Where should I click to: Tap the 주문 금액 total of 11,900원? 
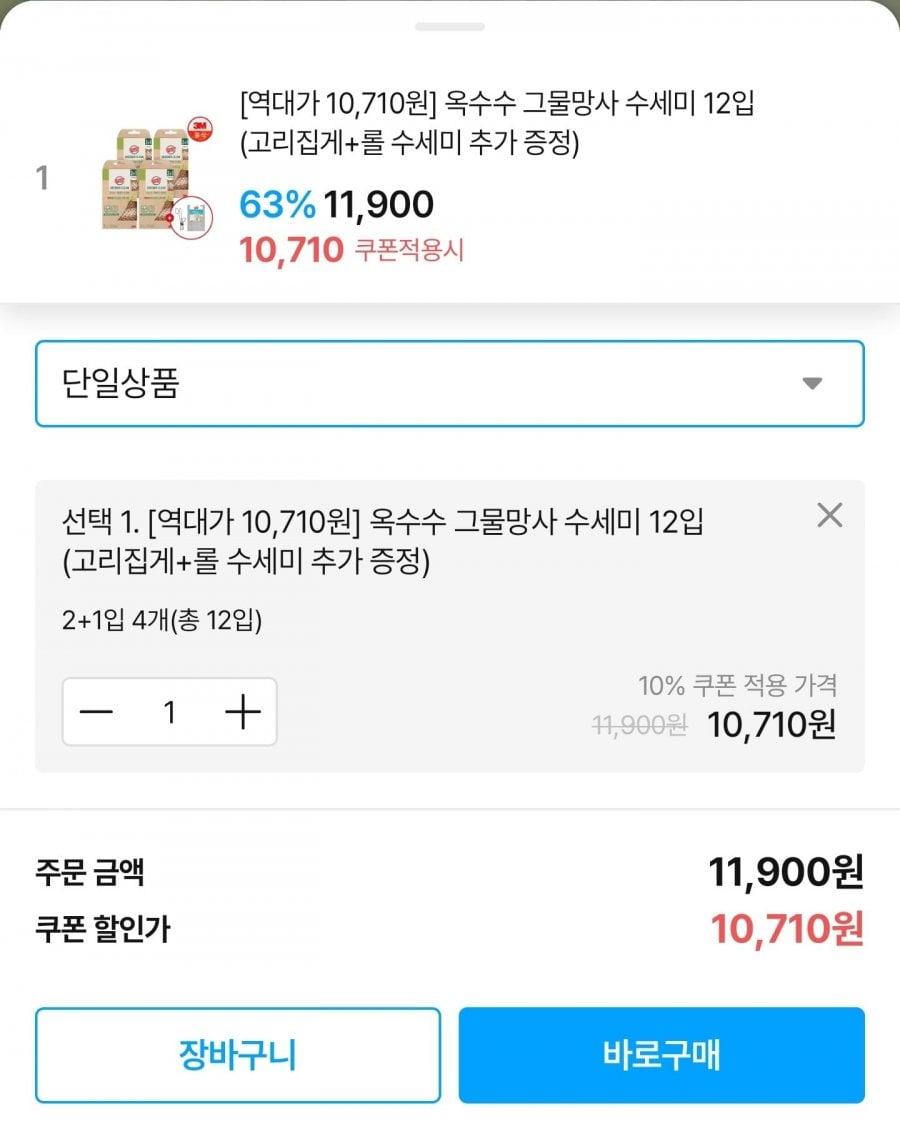[785, 873]
